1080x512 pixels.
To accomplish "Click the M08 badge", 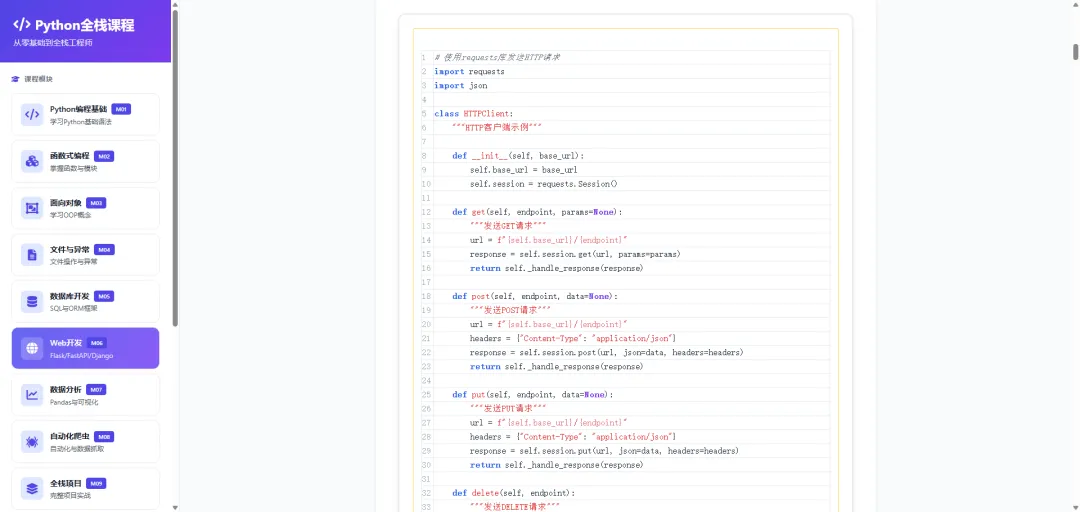I will [104, 437].
